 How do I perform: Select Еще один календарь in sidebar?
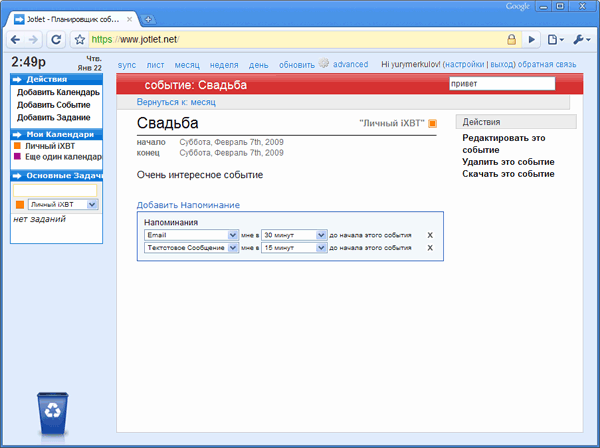pyautogui.click(x=64, y=156)
